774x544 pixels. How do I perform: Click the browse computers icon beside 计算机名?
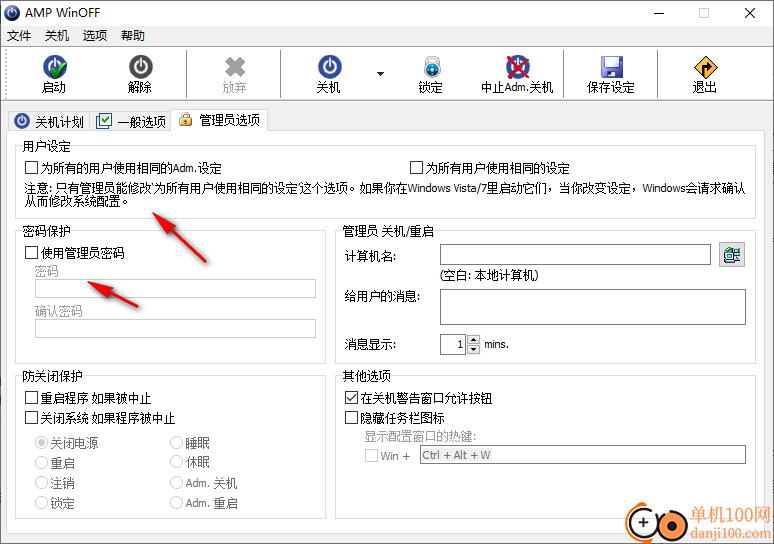coord(732,255)
